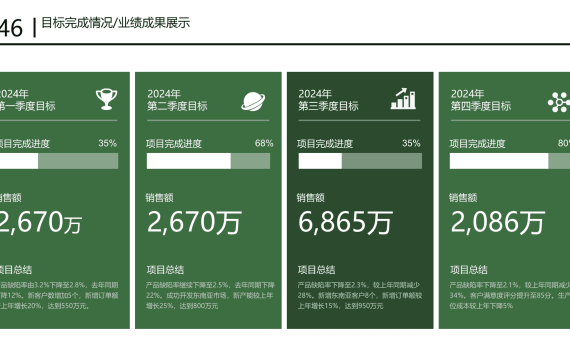570x360 pixels.
Task: Select 2024年 label in fourth quarter card
Action: 467,94
